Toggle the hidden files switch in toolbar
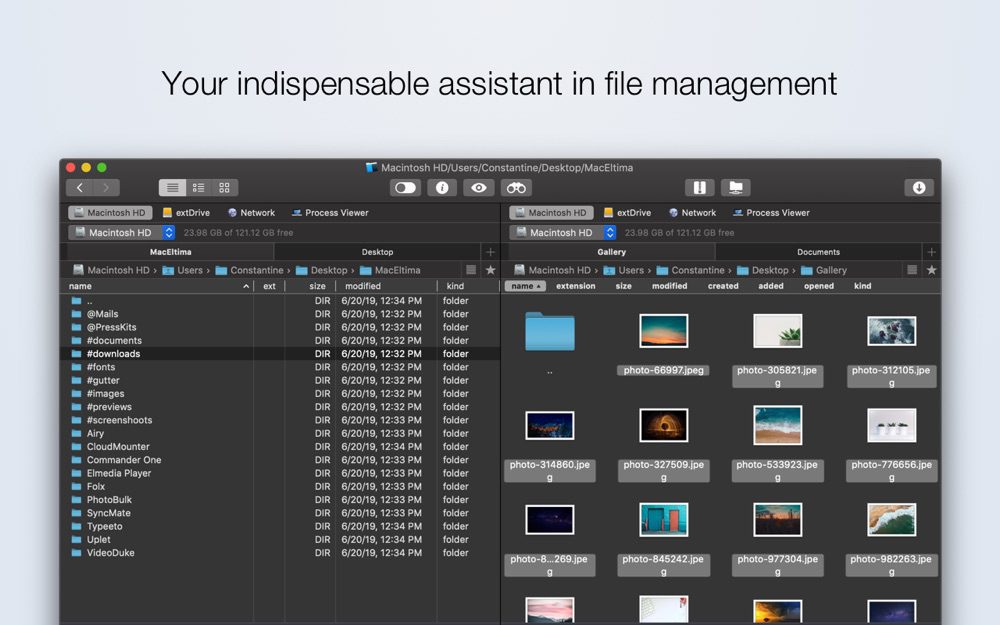This screenshot has width=1000, height=625. tap(405, 188)
